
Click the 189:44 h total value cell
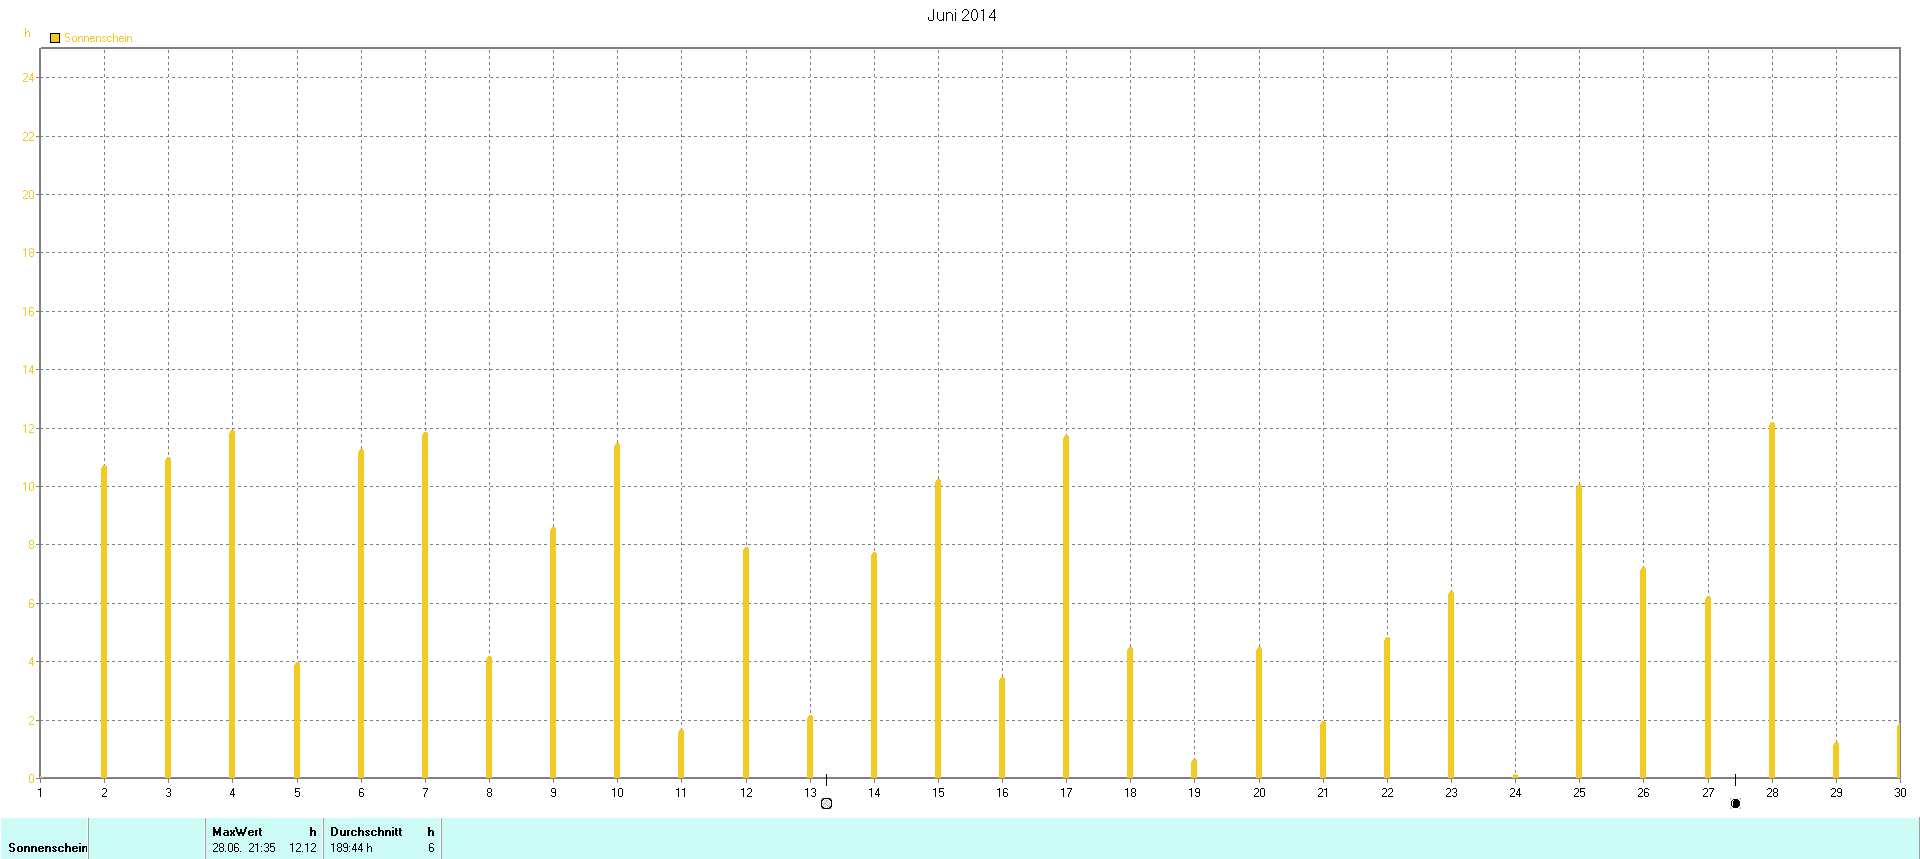pyautogui.click(x=351, y=848)
